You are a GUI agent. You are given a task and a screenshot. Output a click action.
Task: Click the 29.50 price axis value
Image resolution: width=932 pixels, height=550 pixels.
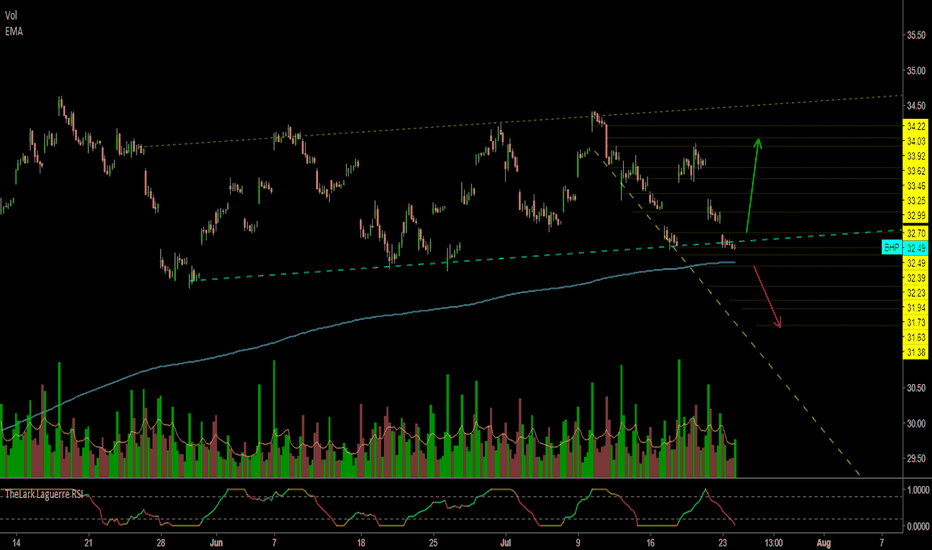[916, 458]
